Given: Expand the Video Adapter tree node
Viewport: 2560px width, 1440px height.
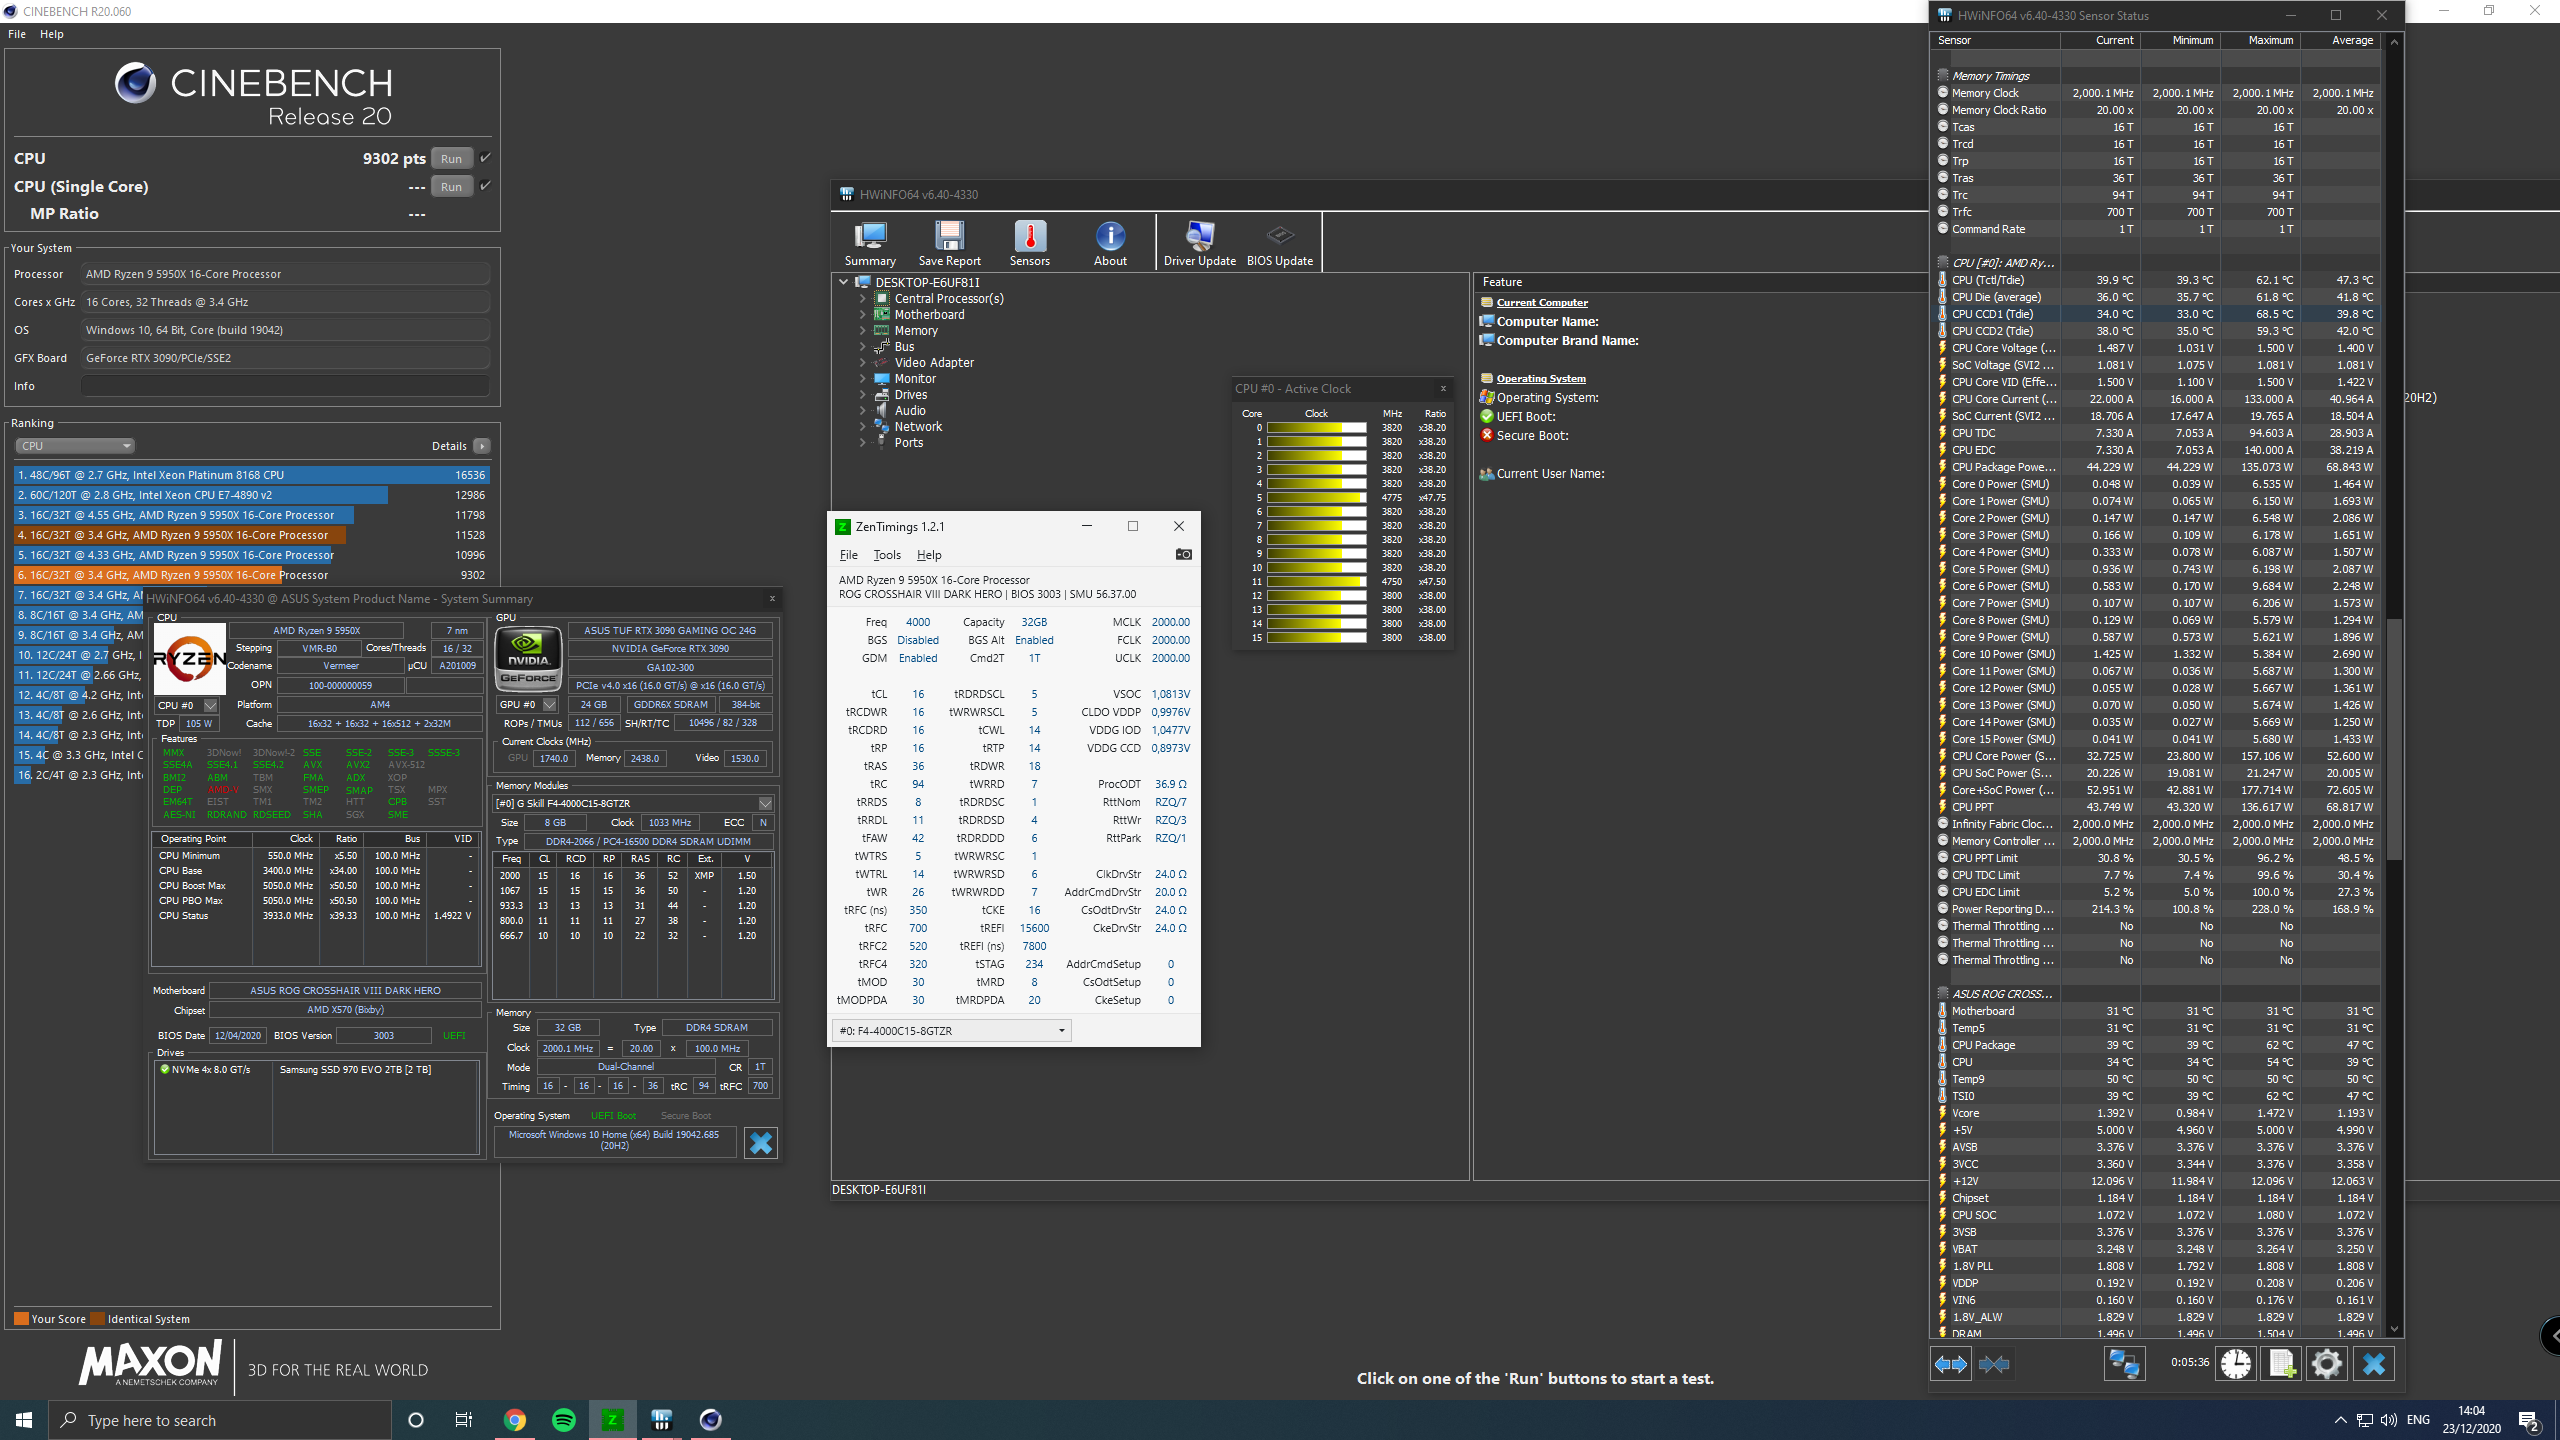Looking at the screenshot, I should pyautogui.click(x=863, y=363).
